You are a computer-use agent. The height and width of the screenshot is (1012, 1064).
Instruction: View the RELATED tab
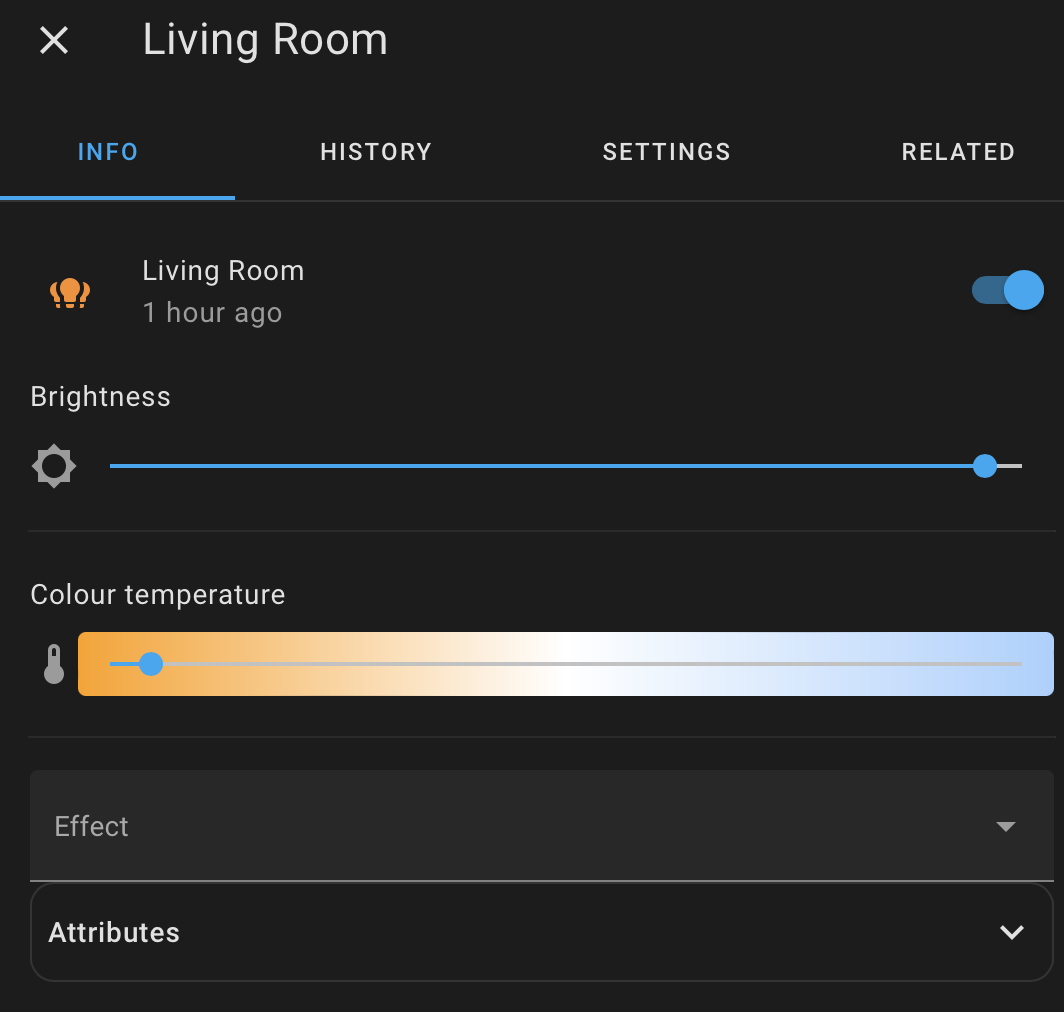coord(958,152)
